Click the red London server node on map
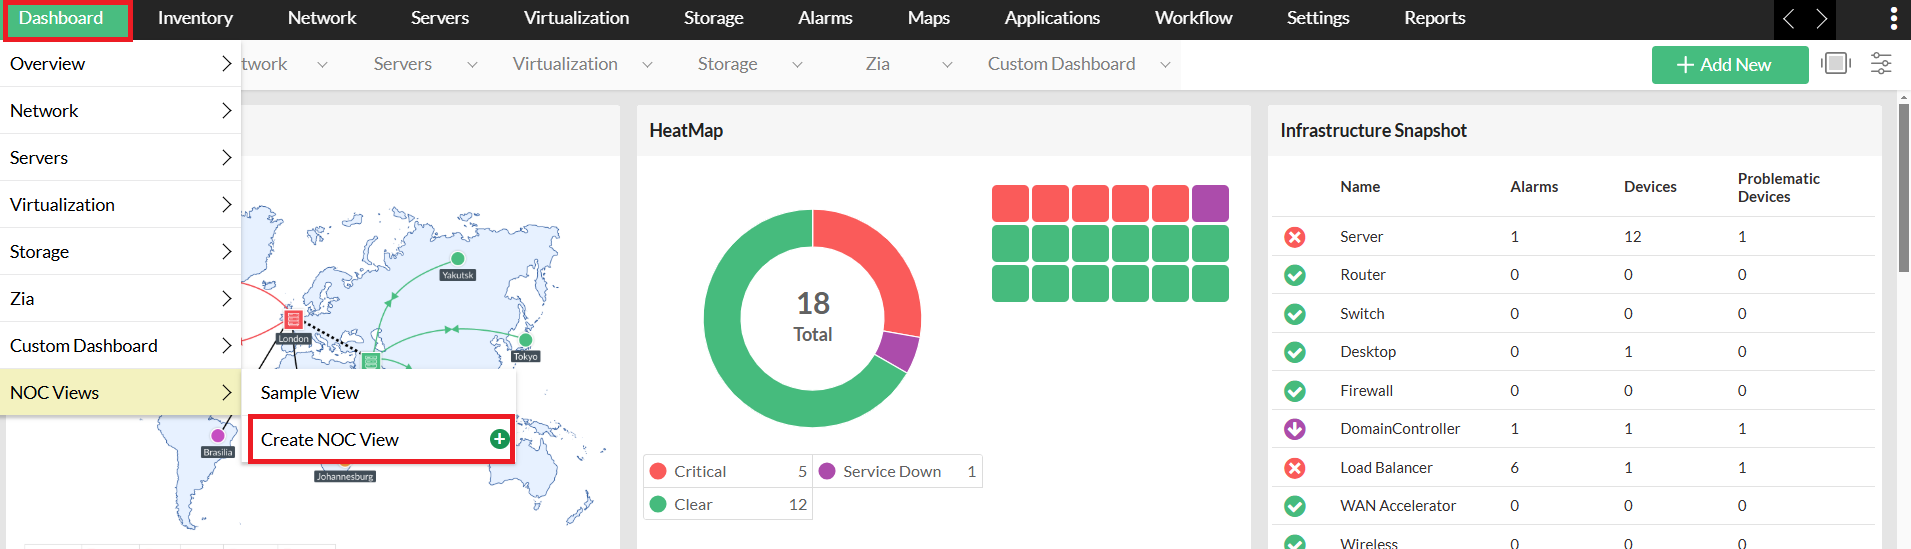Image resolution: width=1911 pixels, height=549 pixels. (x=293, y=320)
